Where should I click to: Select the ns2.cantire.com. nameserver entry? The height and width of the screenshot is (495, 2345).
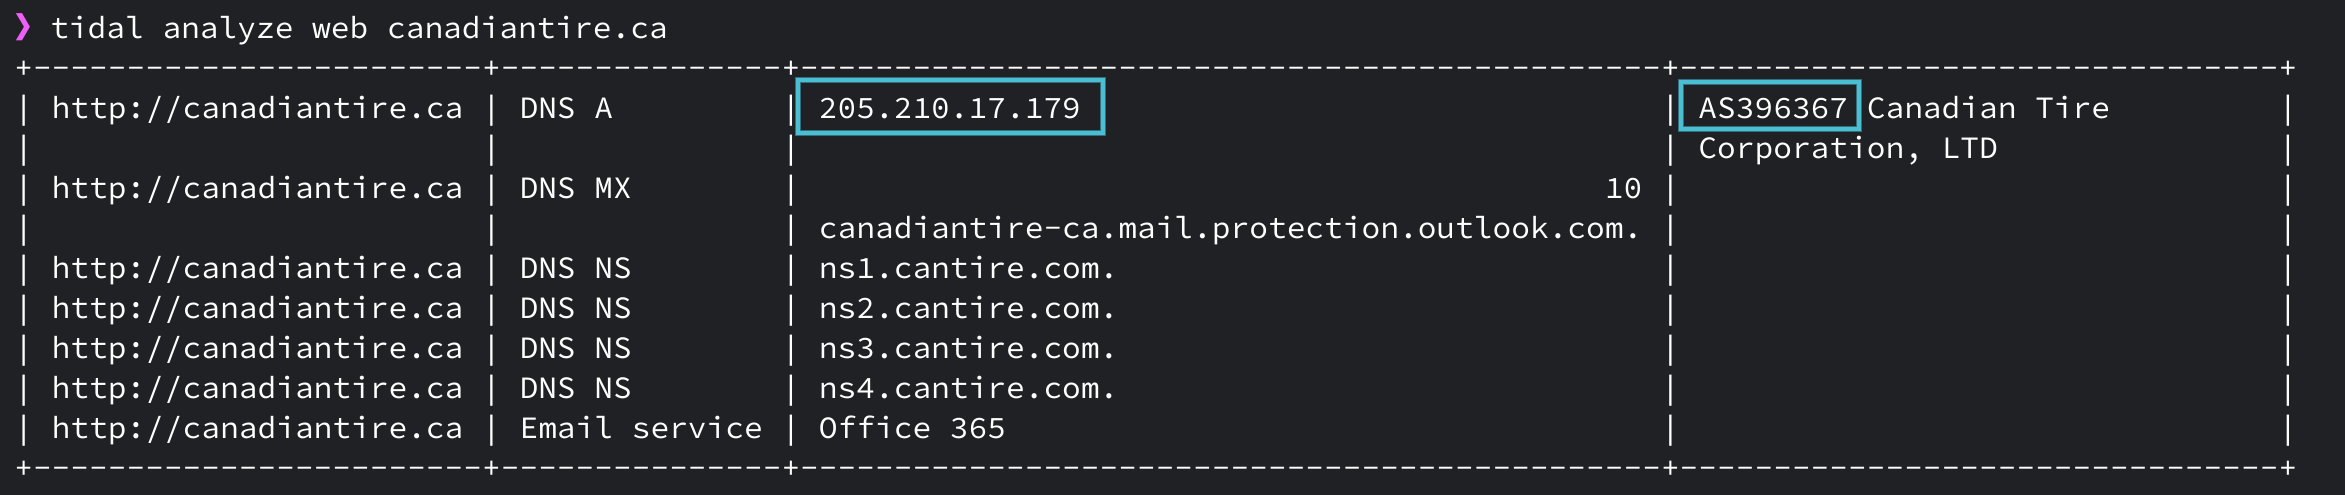(x=966, y=308)
